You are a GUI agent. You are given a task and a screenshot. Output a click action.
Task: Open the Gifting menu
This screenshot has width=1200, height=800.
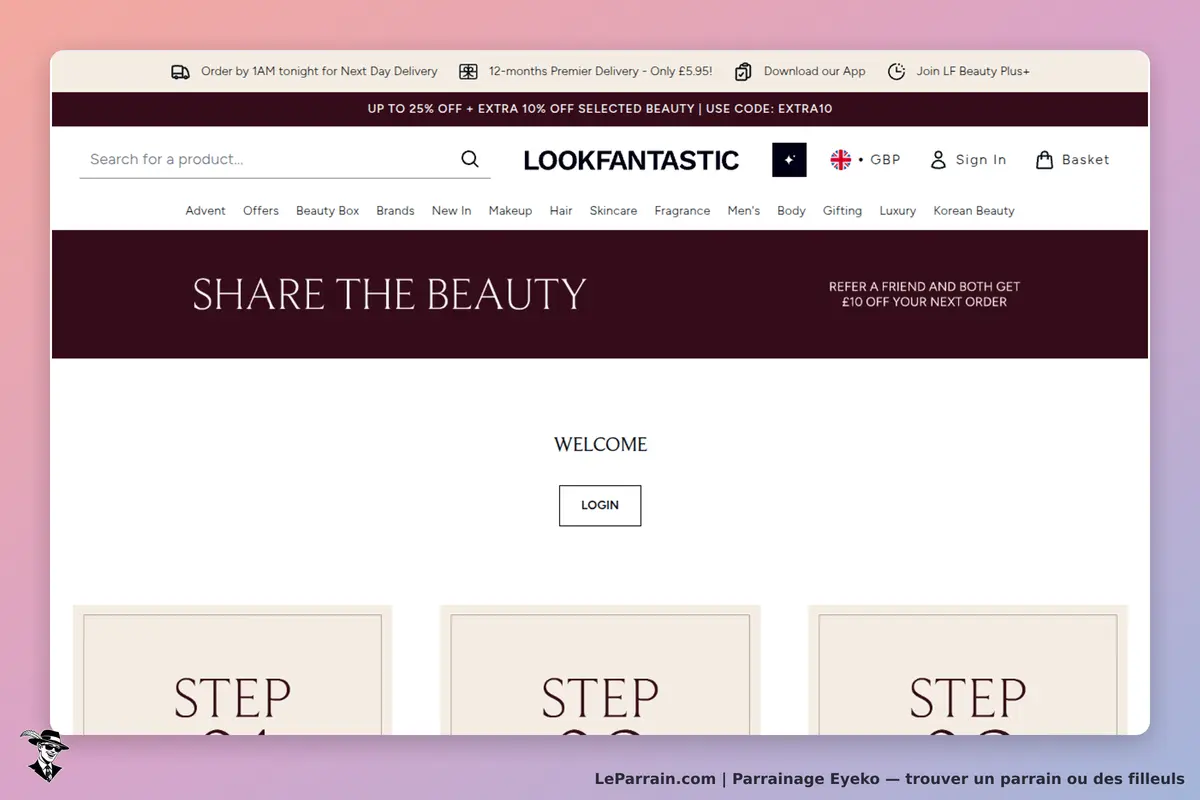pos(842,211)
